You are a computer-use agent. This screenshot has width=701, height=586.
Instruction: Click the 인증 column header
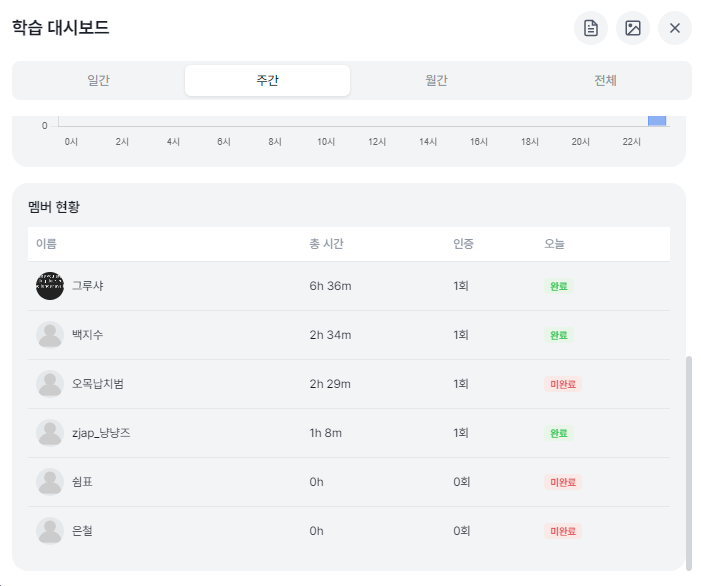463,244
